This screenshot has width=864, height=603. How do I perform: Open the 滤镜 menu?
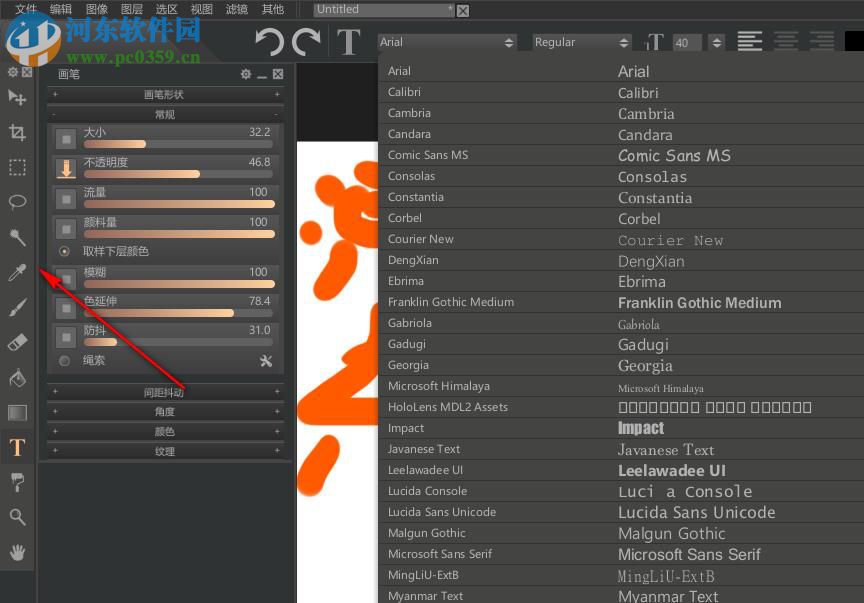[236, 9]
